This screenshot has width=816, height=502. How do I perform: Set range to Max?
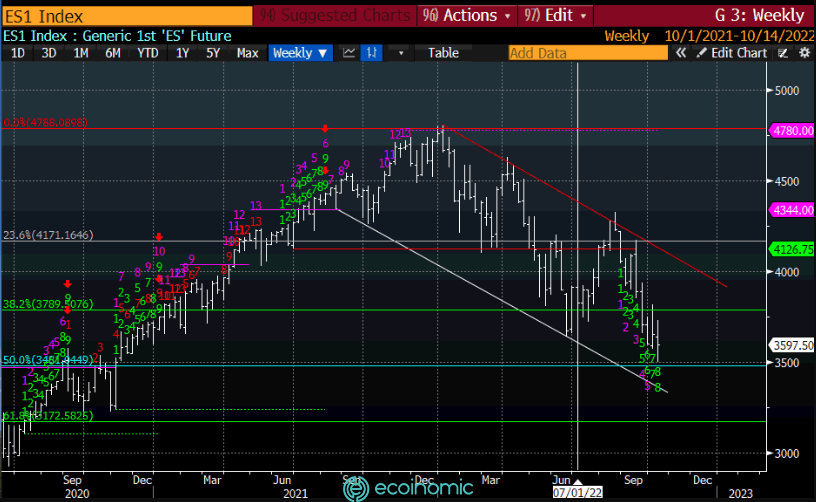tap(248, 53)
